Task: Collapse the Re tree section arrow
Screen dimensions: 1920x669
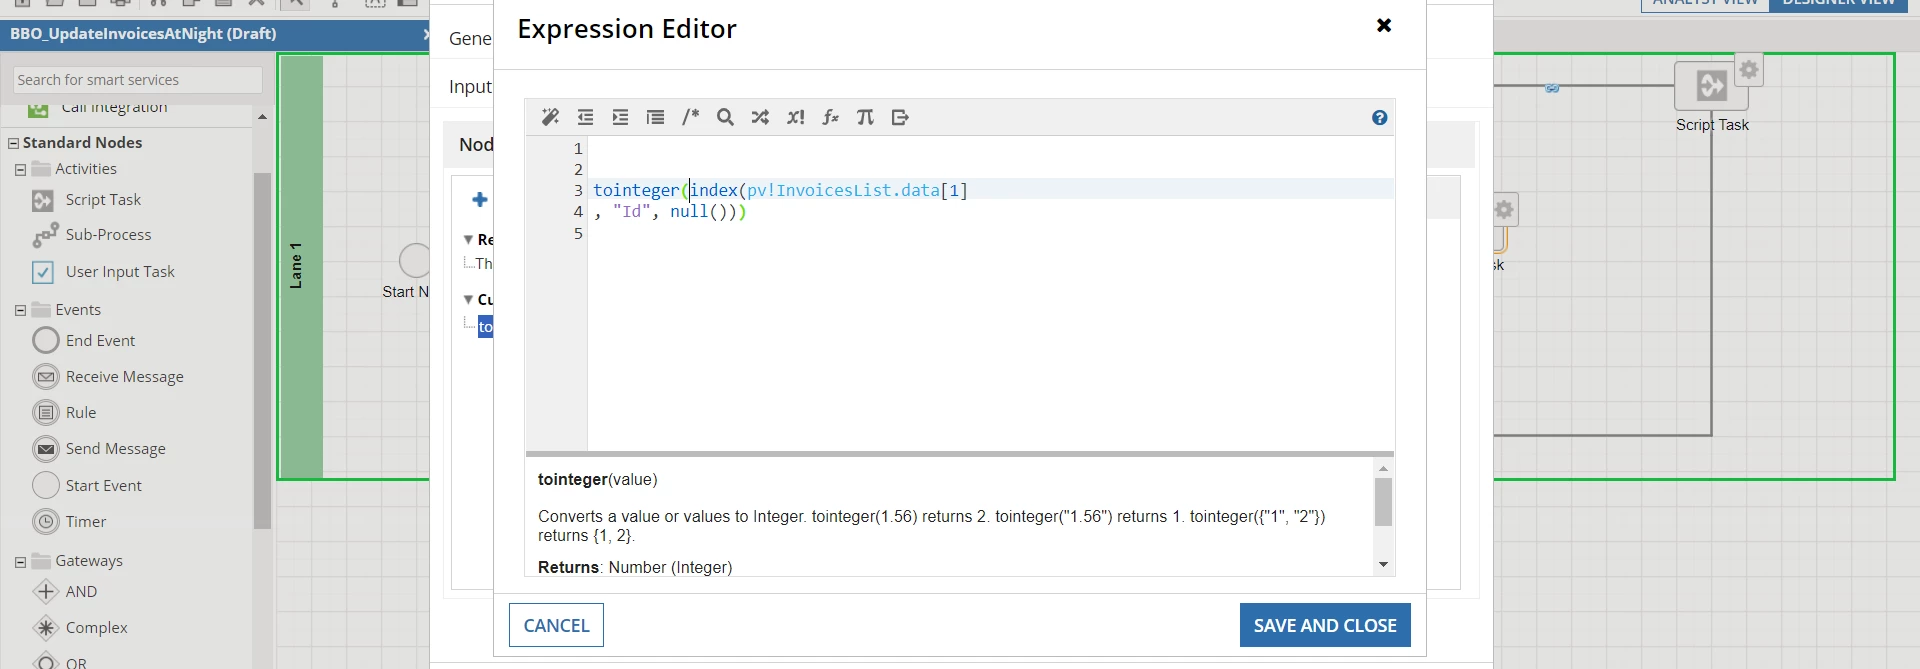Action: pyautogui.click(x=468, y=240)
